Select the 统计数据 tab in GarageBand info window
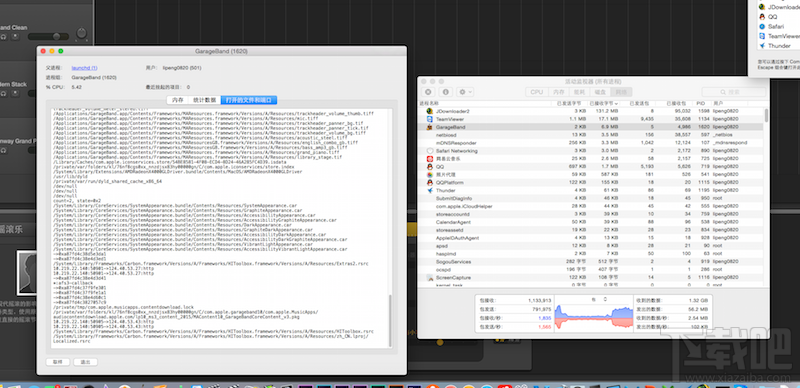800x388 pixels. tap(205, 100)
